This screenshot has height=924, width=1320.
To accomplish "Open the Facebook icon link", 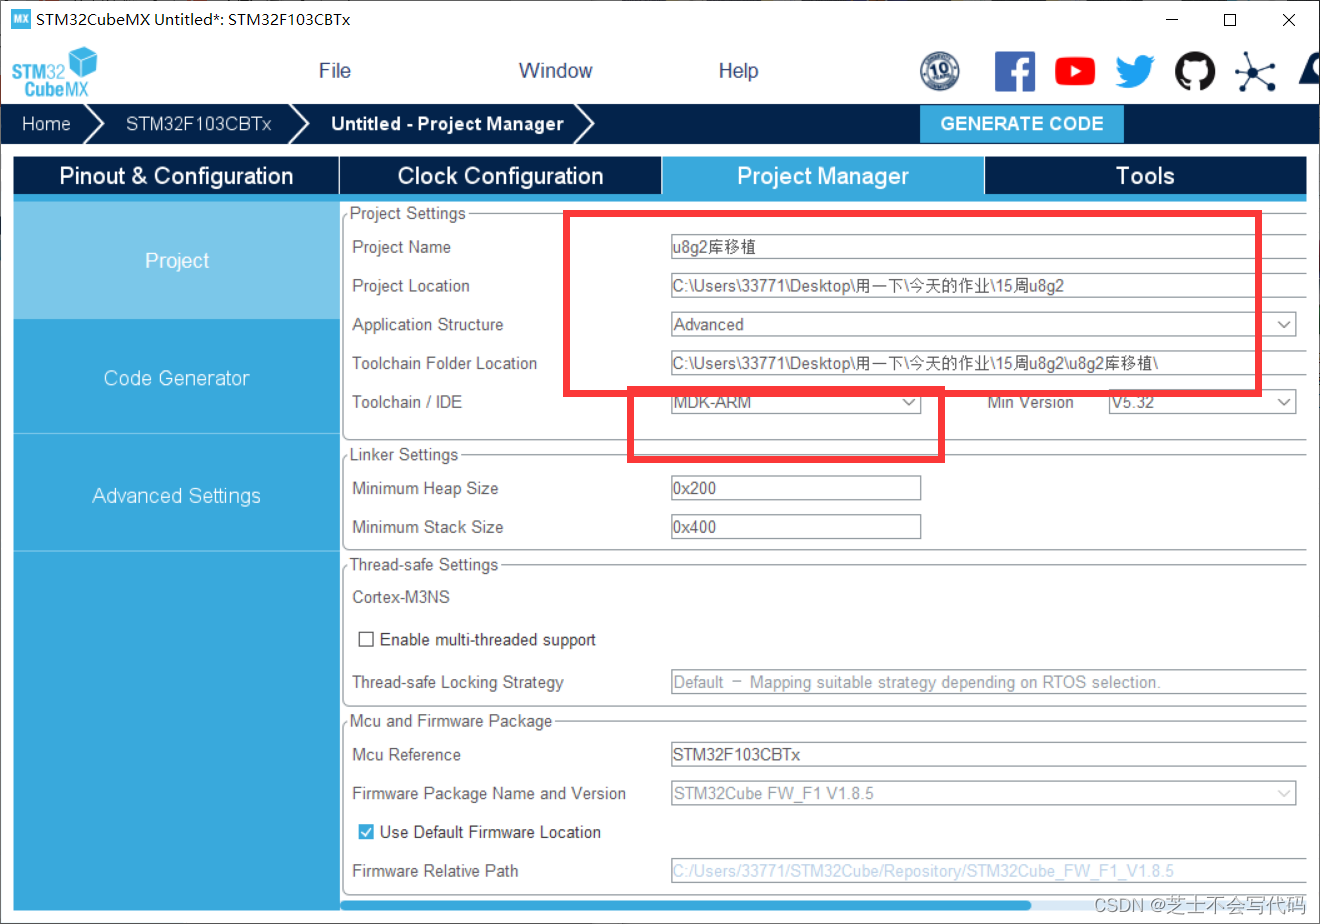I will click(1015, 71).
